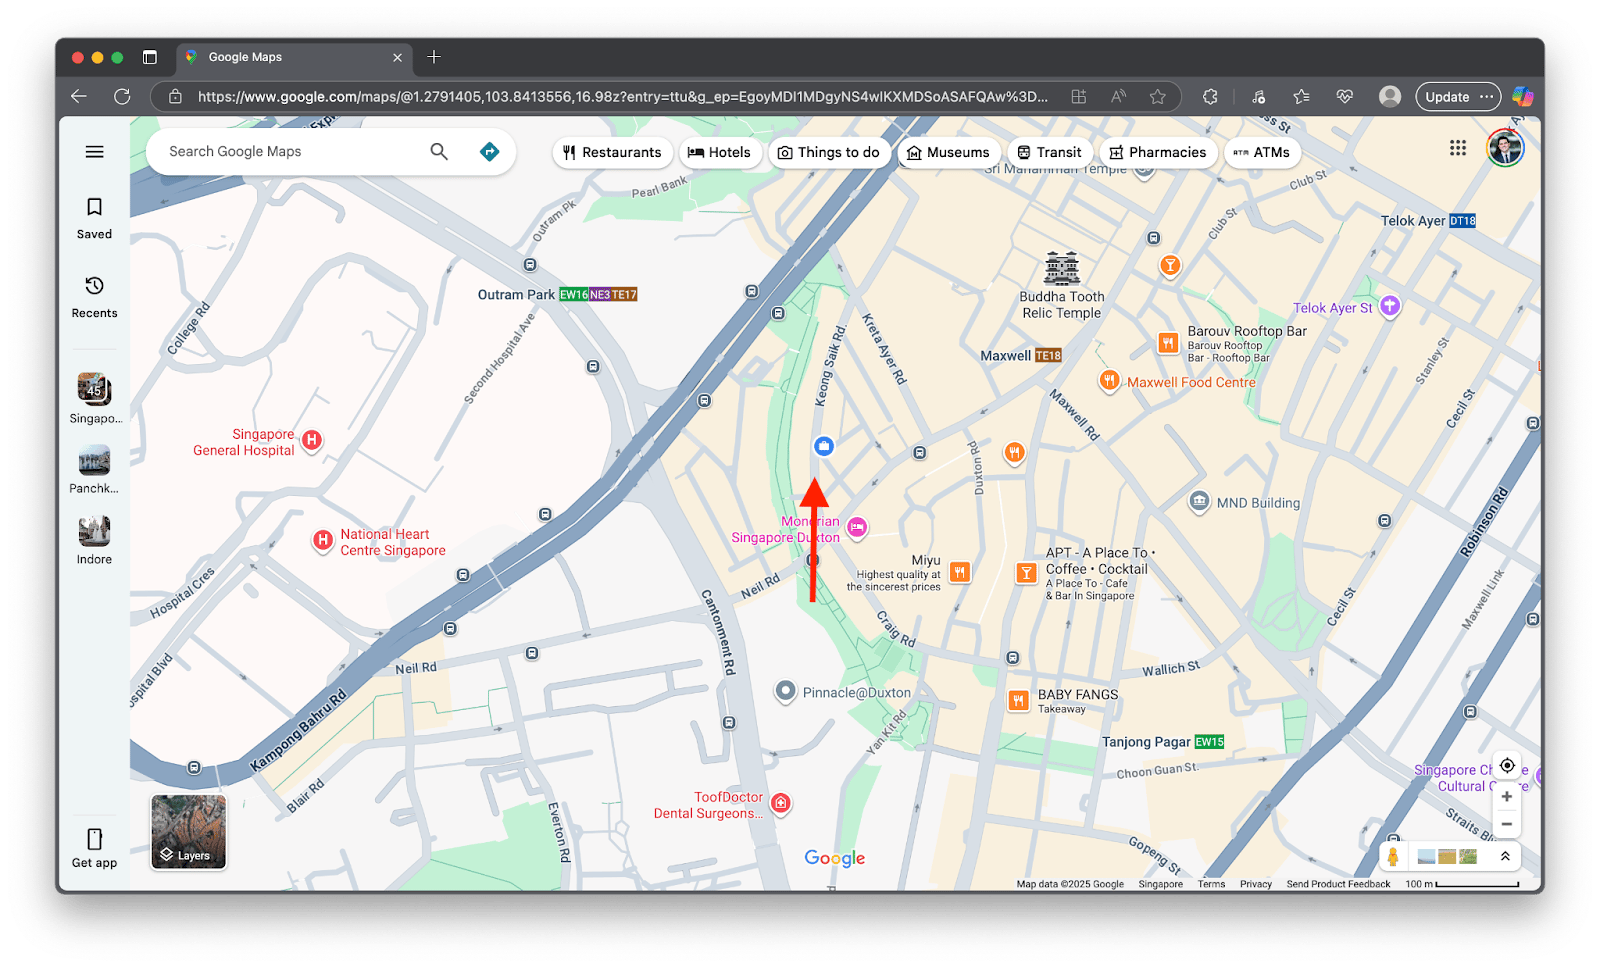Open the Google Maps hamburger menu
Image resolution: width=1600 pixels, height=967 pixels.
coord(95,152)
